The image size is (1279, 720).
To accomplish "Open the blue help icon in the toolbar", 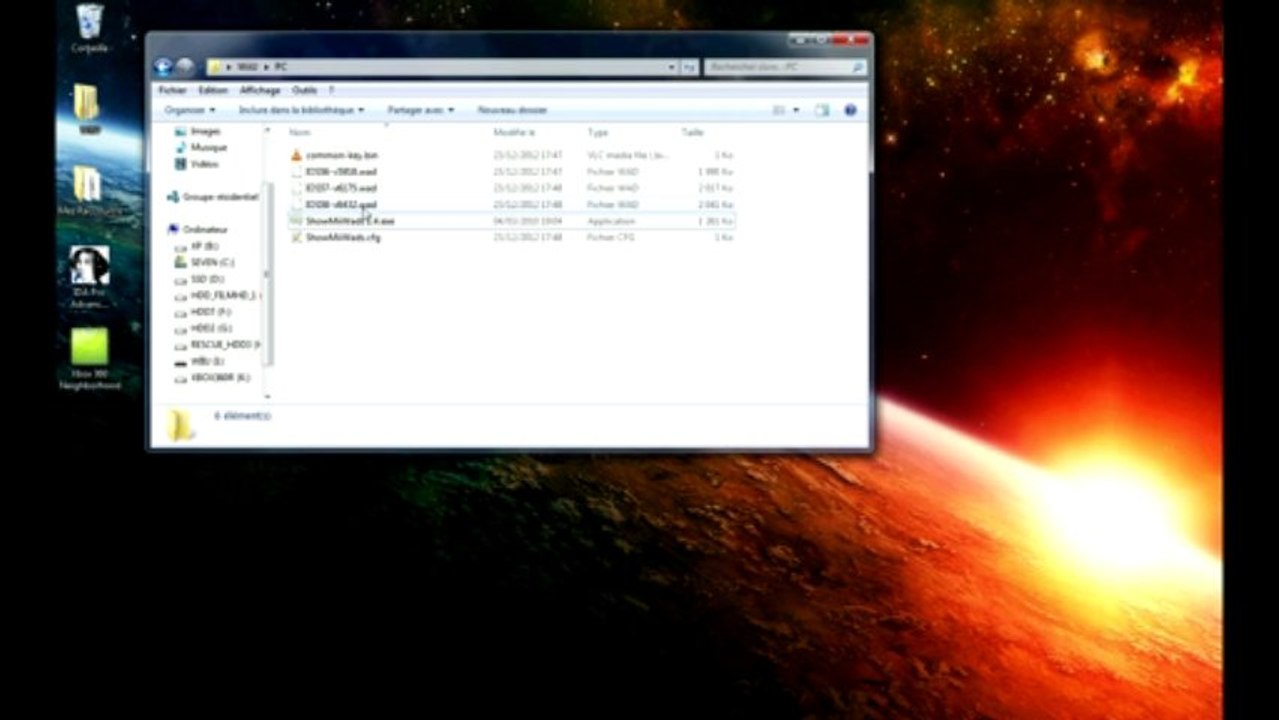I will [851, 110].
